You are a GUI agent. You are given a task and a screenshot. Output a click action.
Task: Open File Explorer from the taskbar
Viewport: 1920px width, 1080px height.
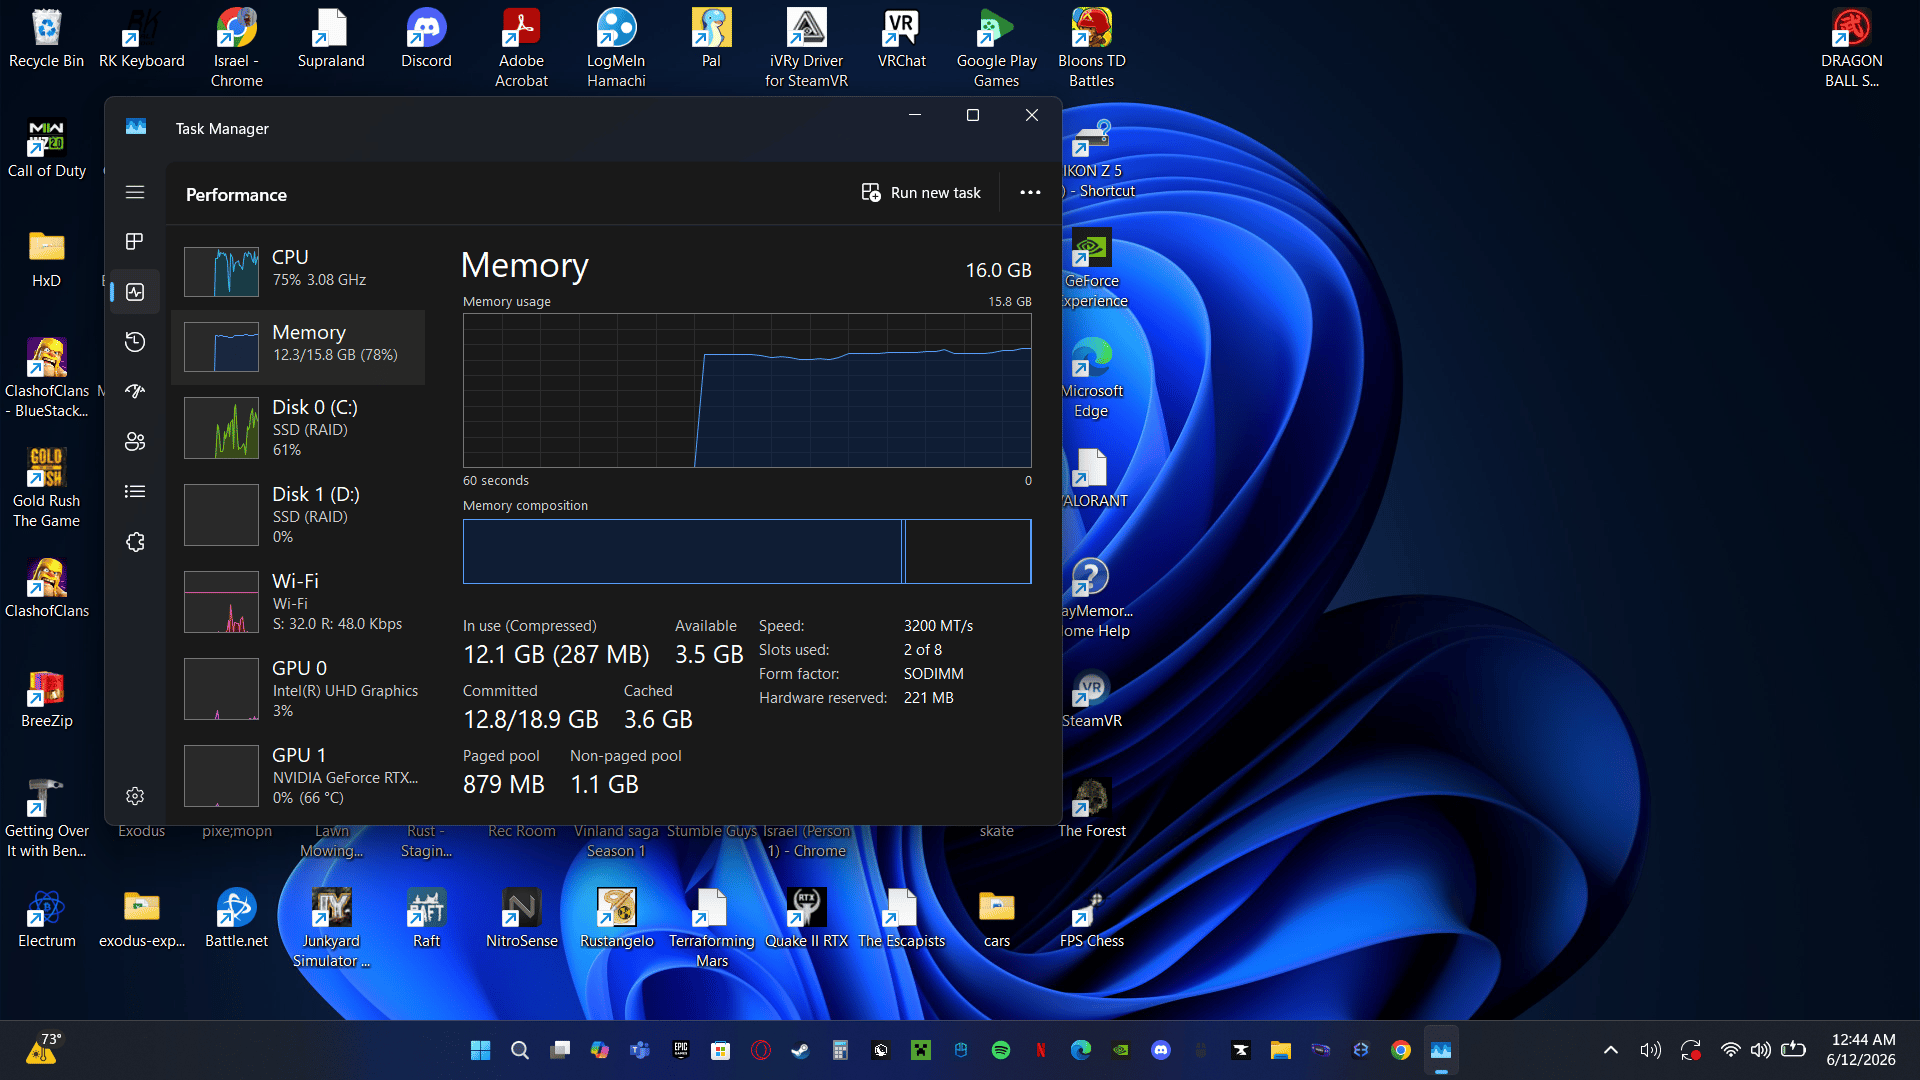(x=1281, y=1050)
